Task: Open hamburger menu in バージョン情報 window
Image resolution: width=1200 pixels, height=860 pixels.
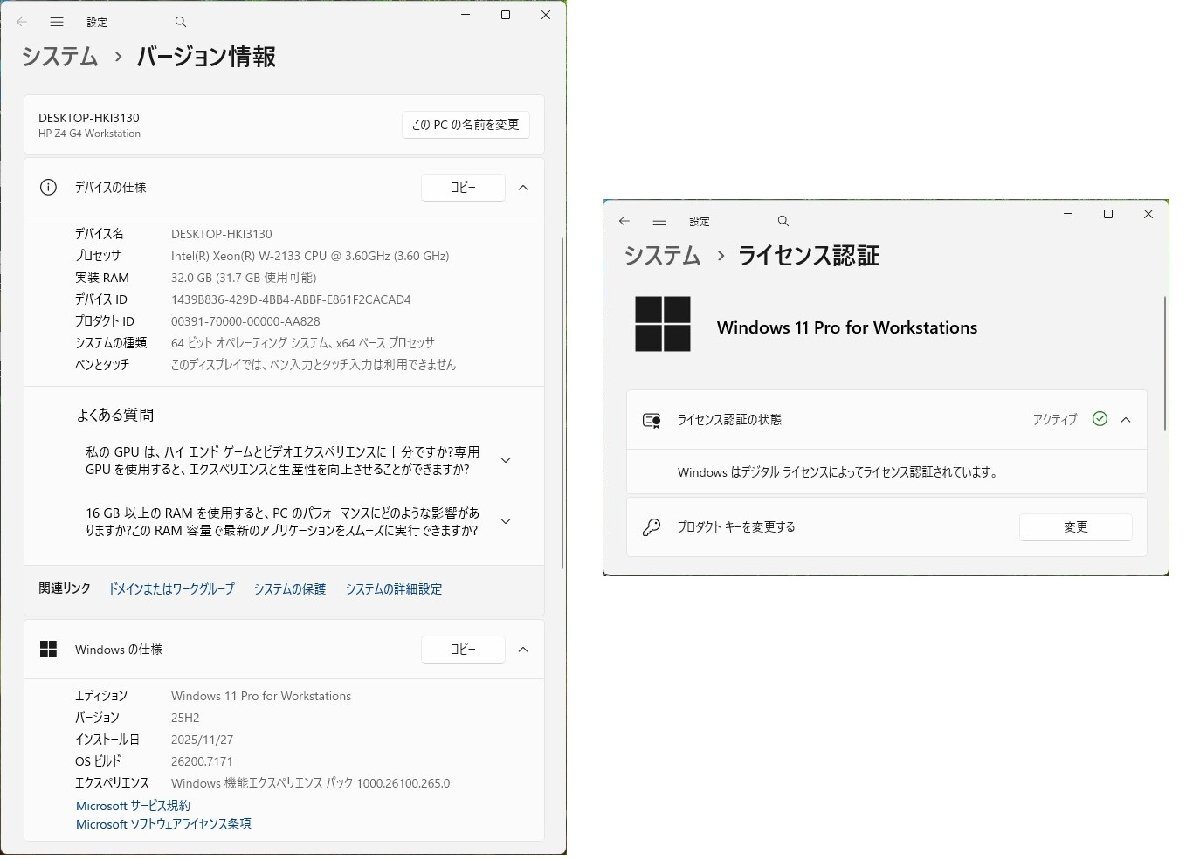Action: 57,21
